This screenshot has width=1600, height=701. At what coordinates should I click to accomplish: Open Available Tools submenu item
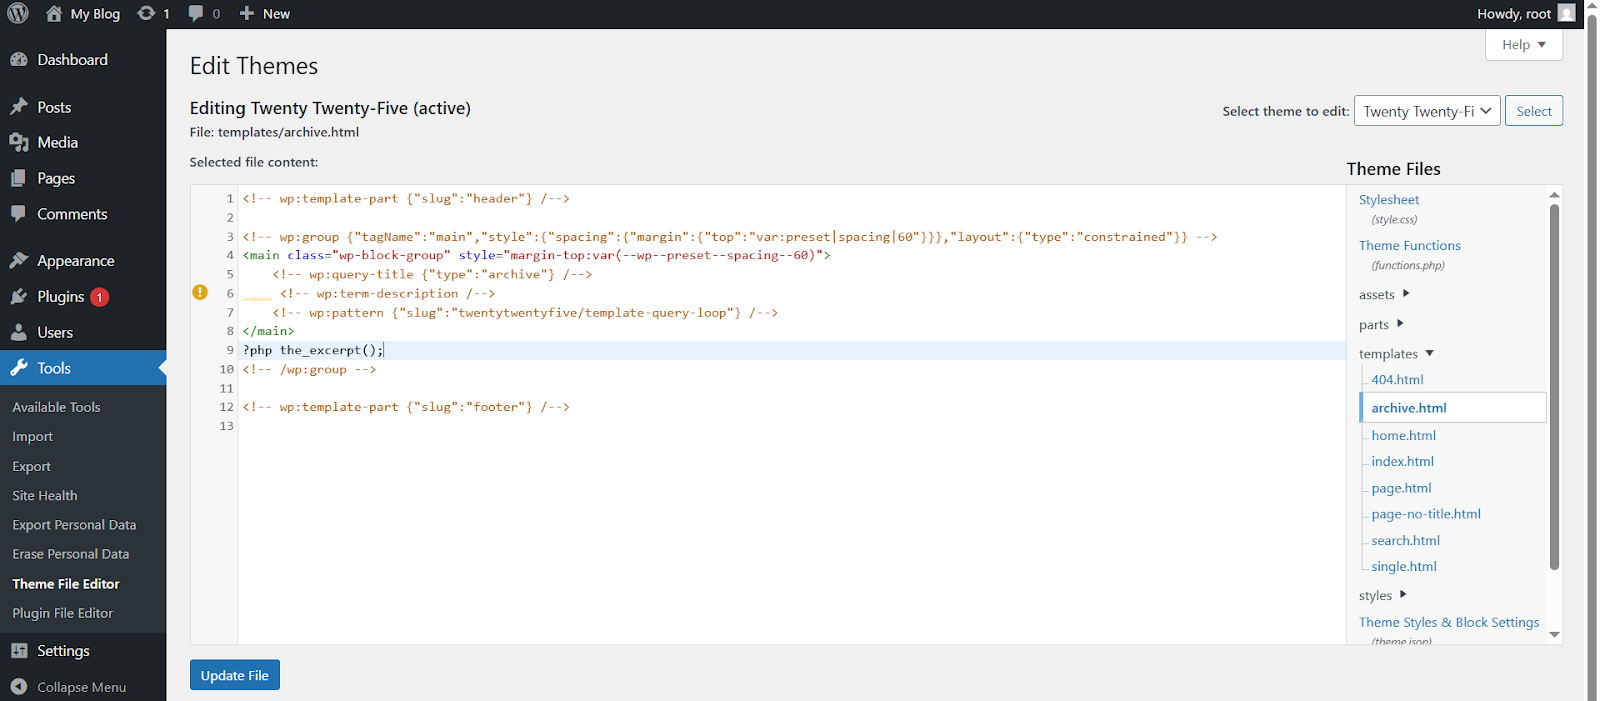coord(56,407)
